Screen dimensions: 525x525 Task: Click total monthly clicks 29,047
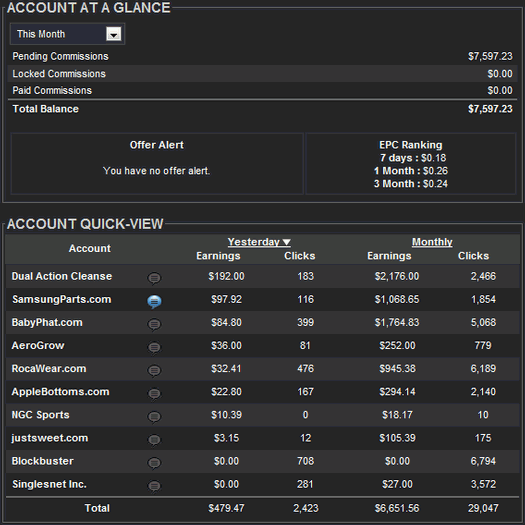coord(483,508)
